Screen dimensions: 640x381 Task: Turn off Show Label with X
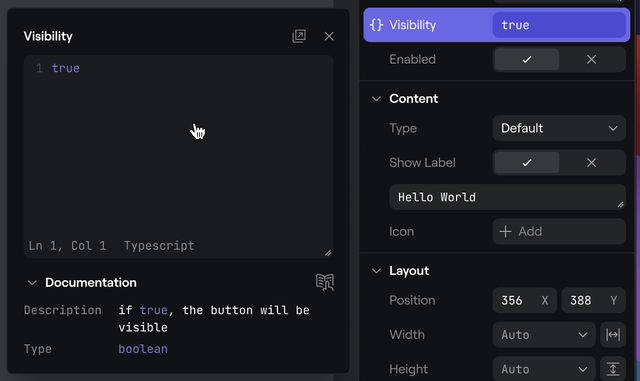click(591, 163)
